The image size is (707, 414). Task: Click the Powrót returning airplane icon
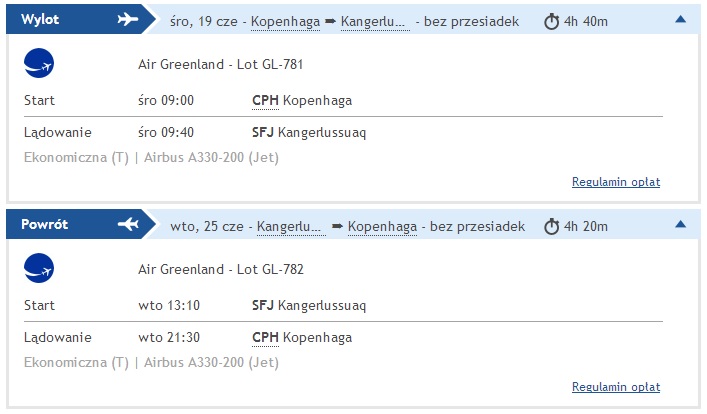click(x=128, y=224)
